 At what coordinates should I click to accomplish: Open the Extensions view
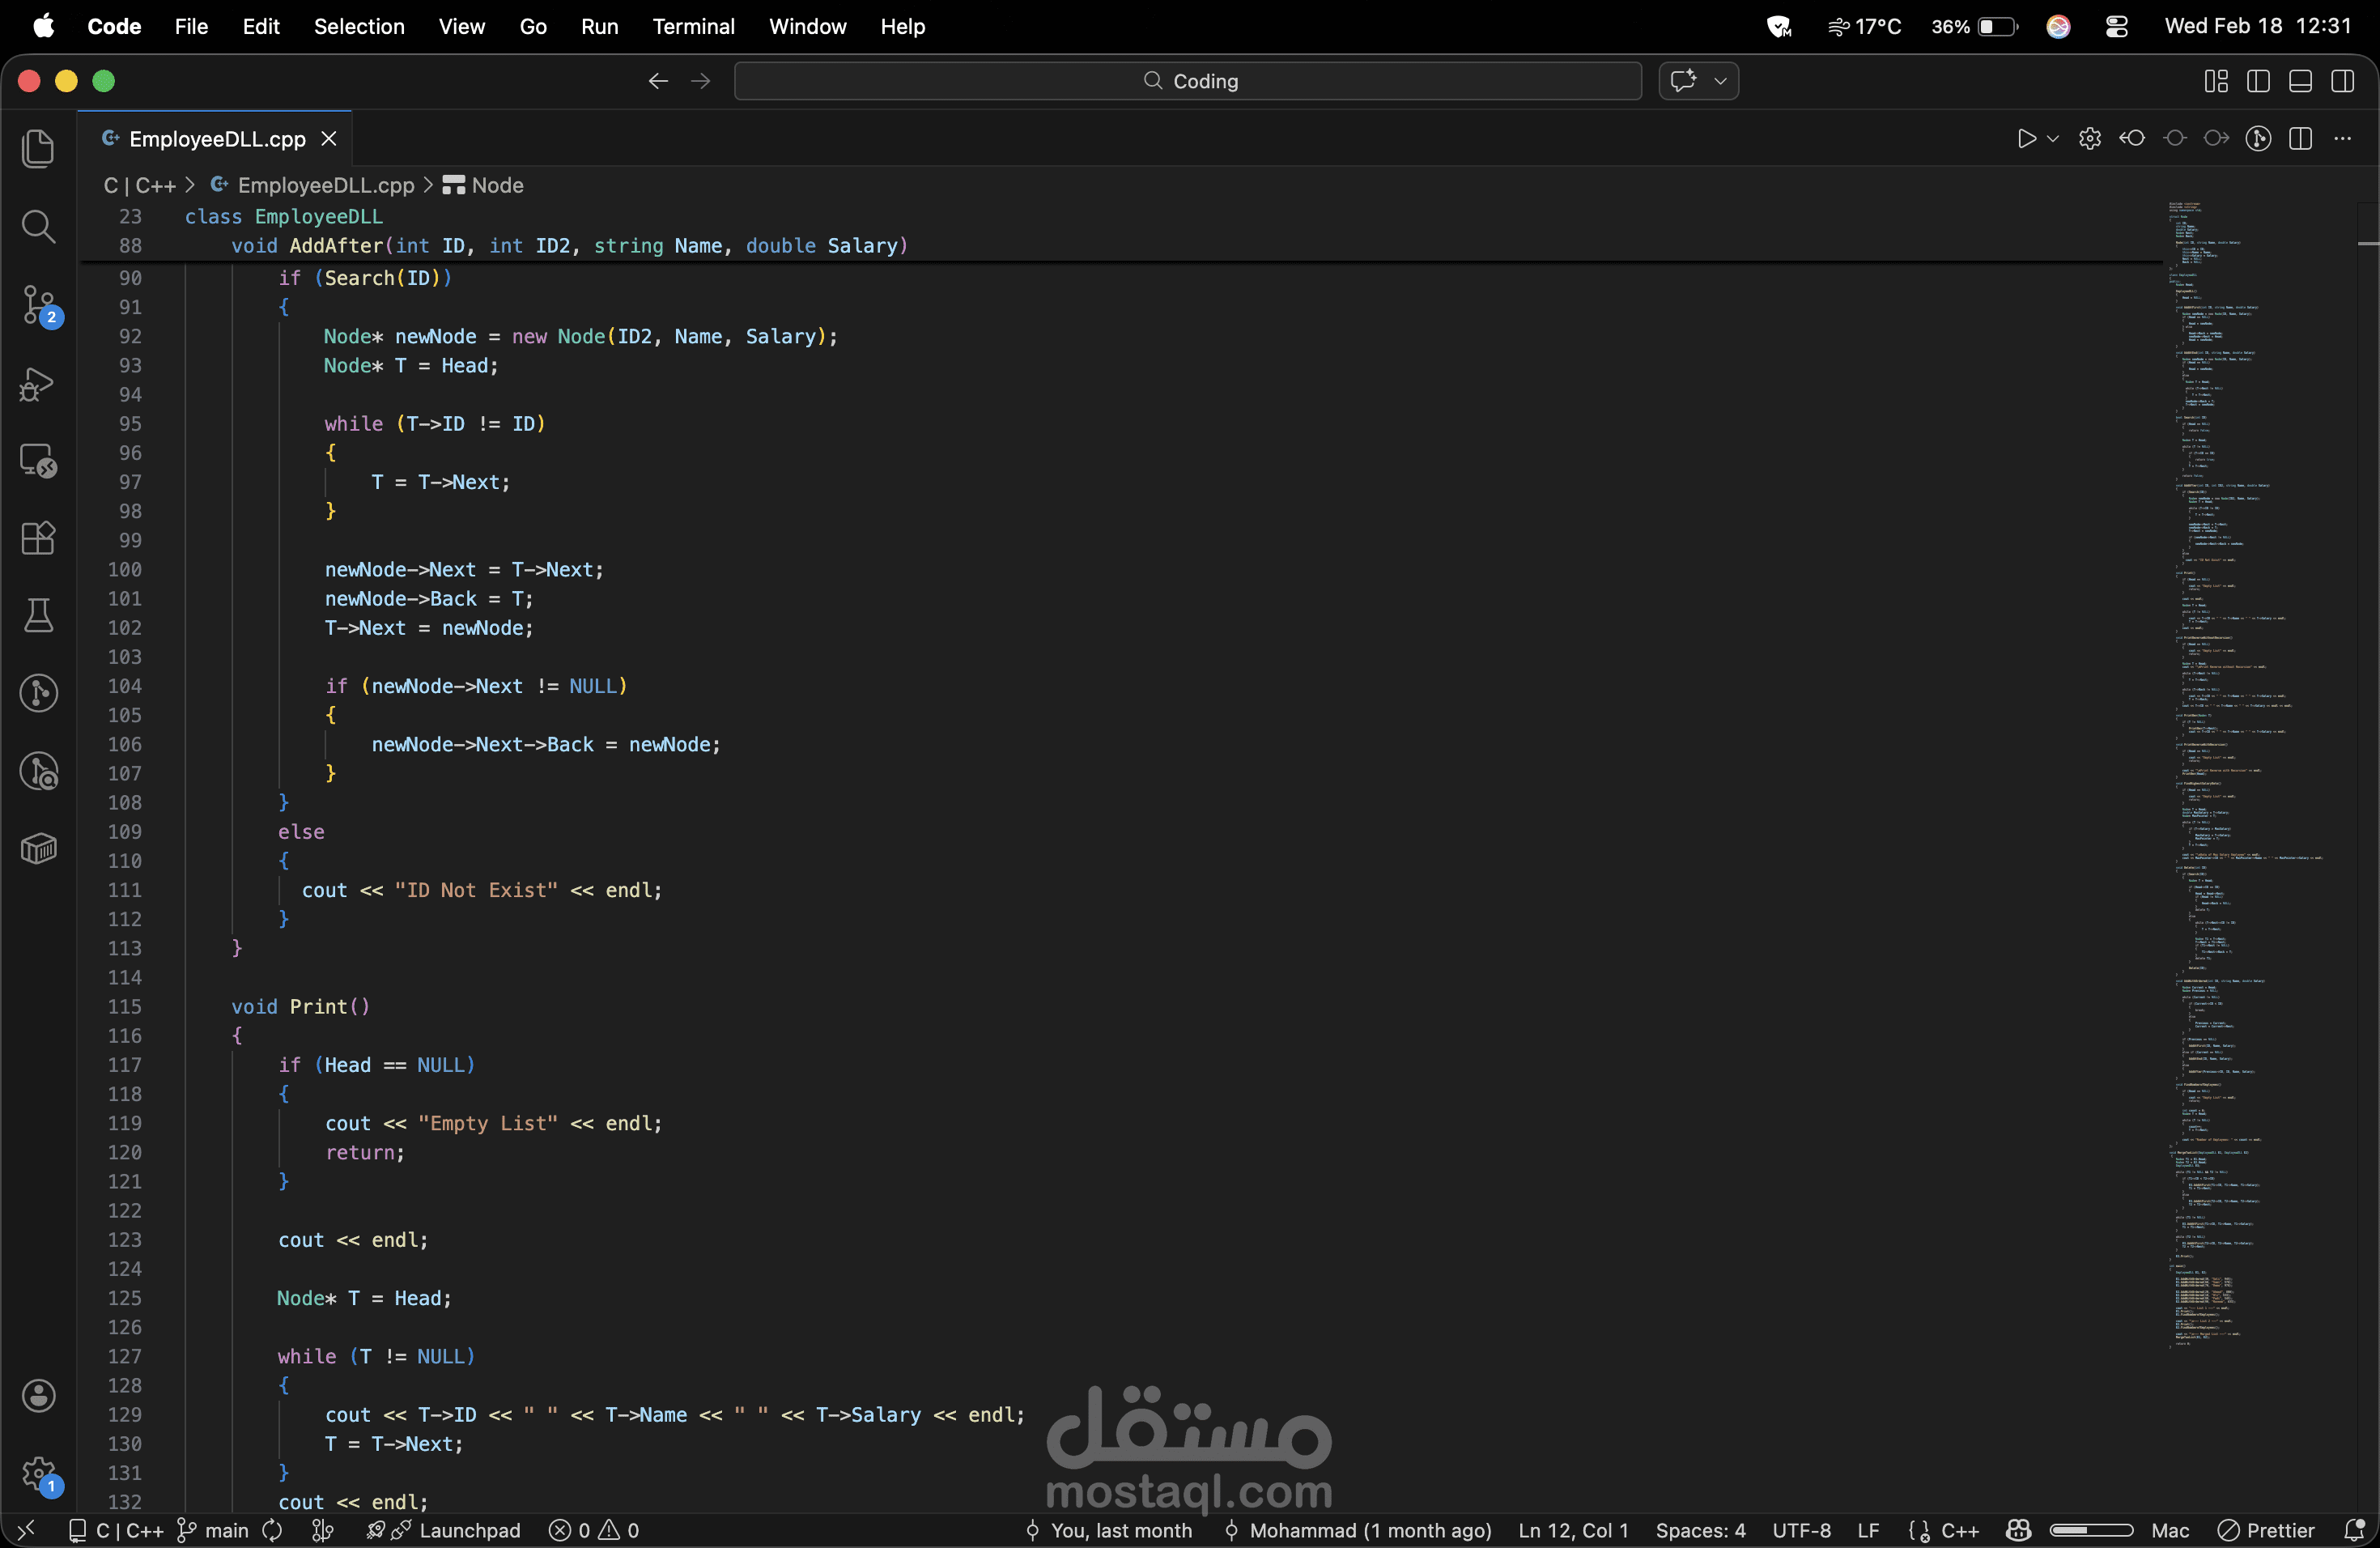[x=38, y=539]
